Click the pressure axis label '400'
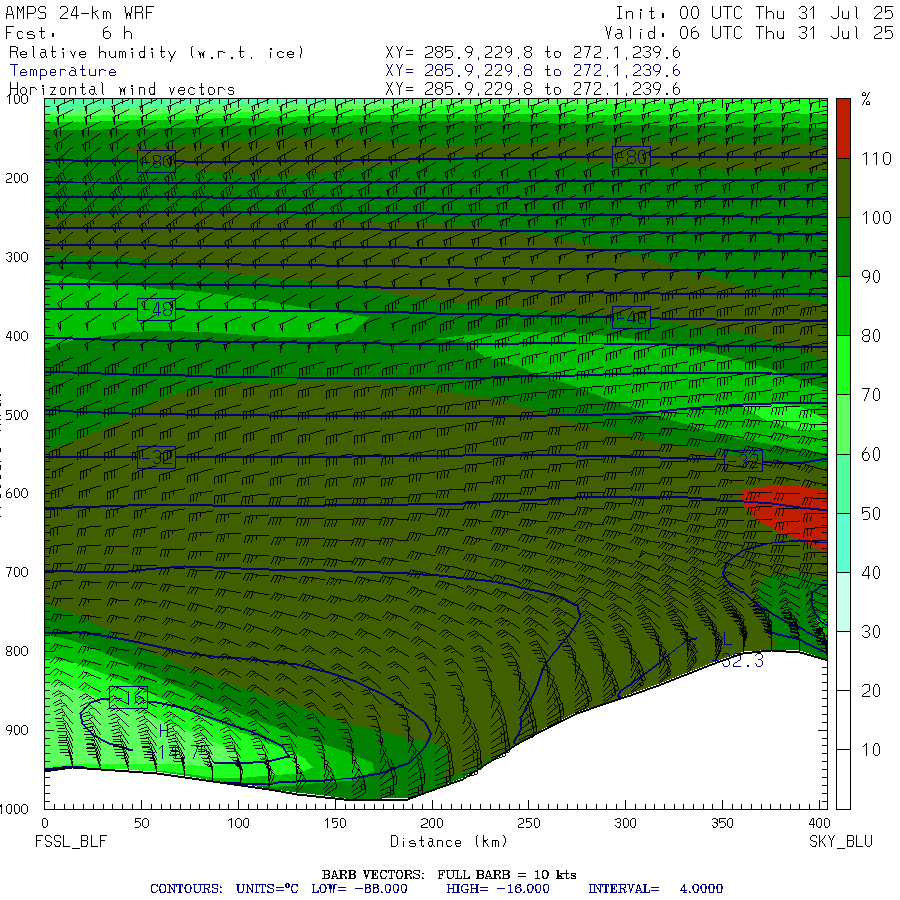 (x=17, y=336)
